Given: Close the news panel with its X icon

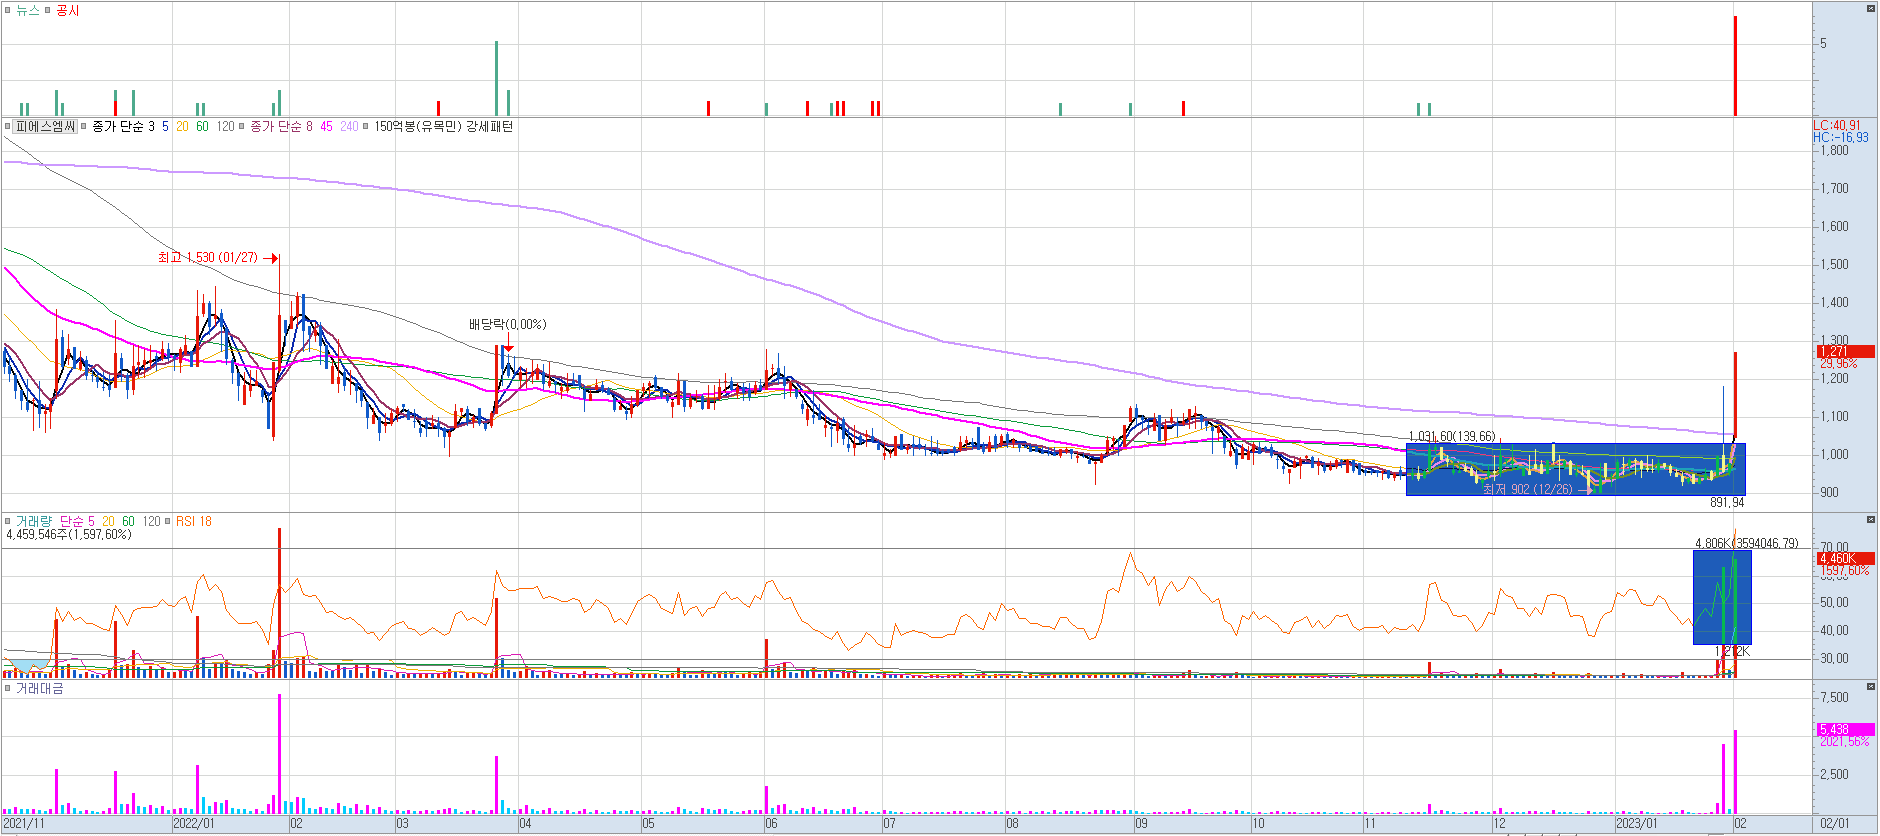Looking at the screenshot, I should click(x=1871, y=8).
